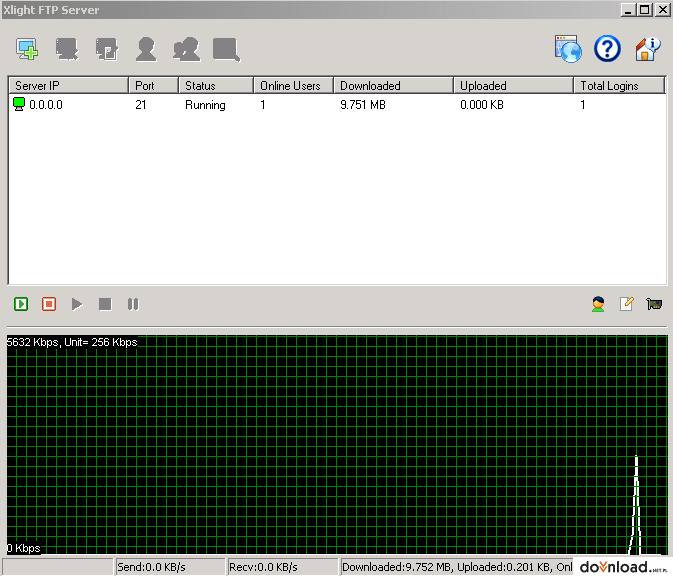Click the gray stop server button
Viewport: 673px width, 576px height.
(x=105, y=304)
